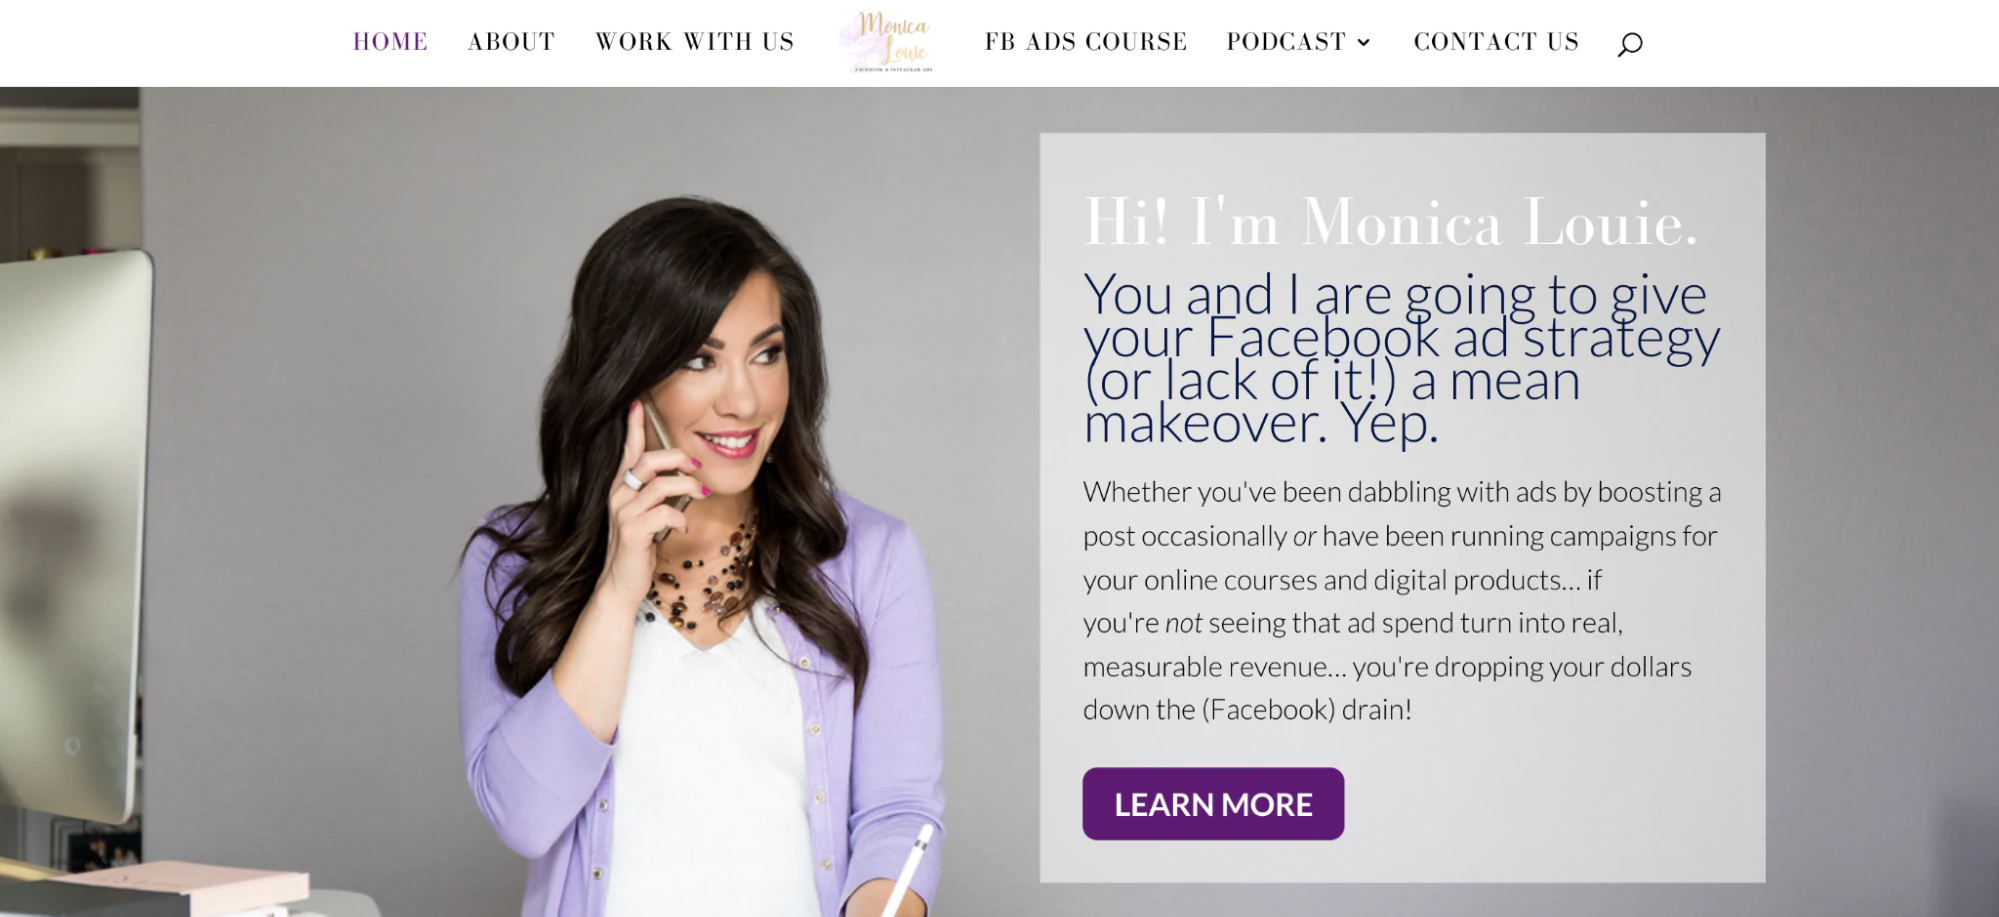Image resolution: width=1999 pixels, height=917 pixels.
Task: Click the Monica Louie logo
Action: tap(888, 42)
